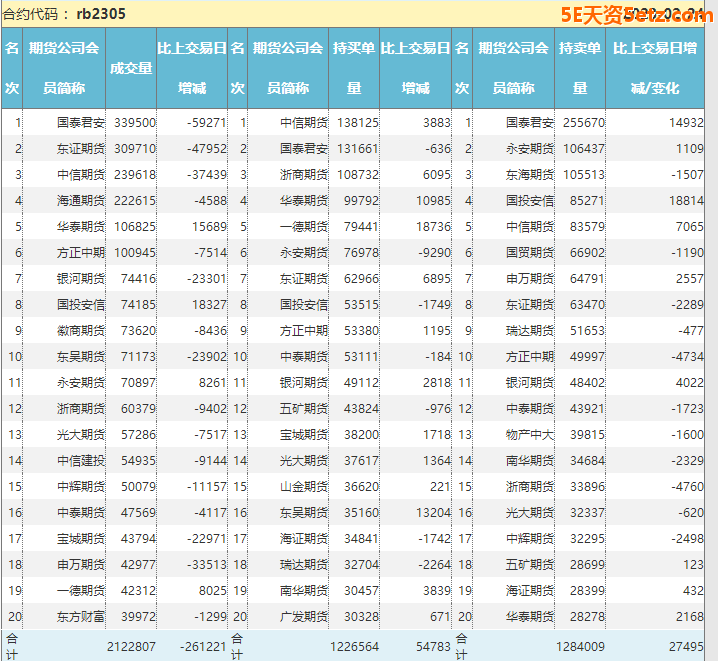Click long position value 53380
718x661 pixels.
pos(361,330)
